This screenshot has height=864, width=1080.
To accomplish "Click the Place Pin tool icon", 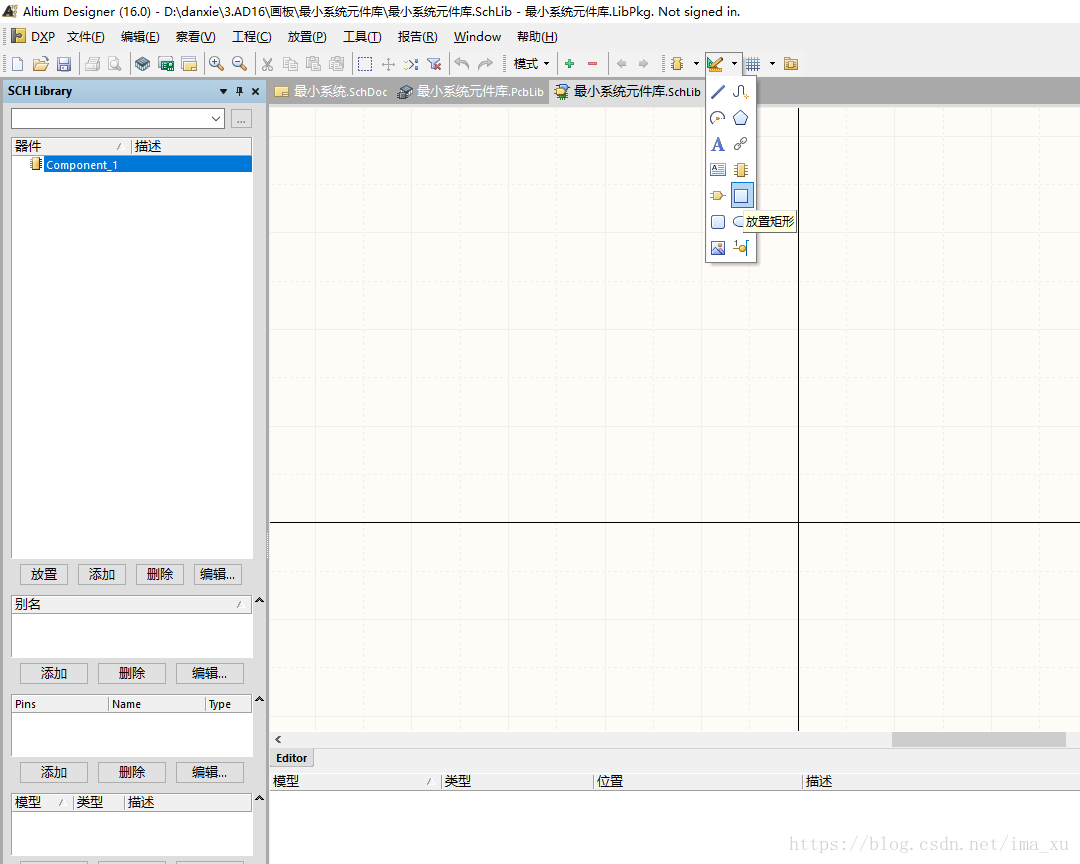I will (x=740, y=247).
